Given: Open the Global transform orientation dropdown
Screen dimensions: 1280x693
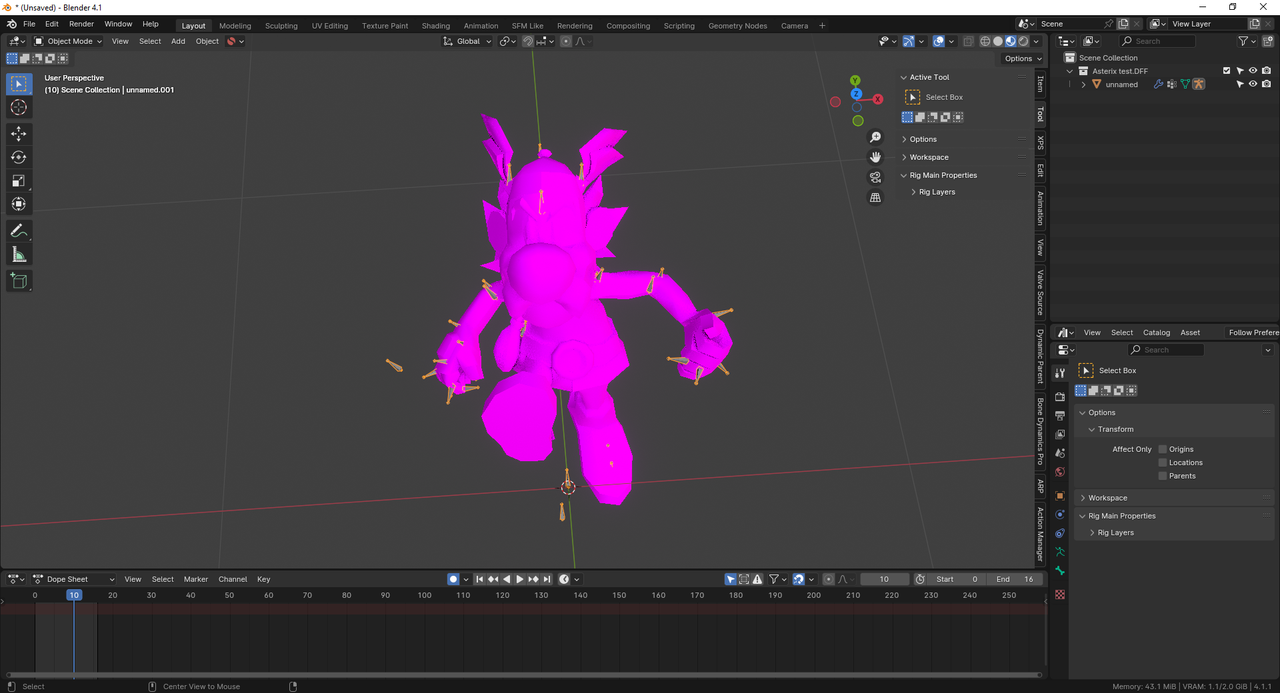Looking at the screenshot, I should click(468, 41).
